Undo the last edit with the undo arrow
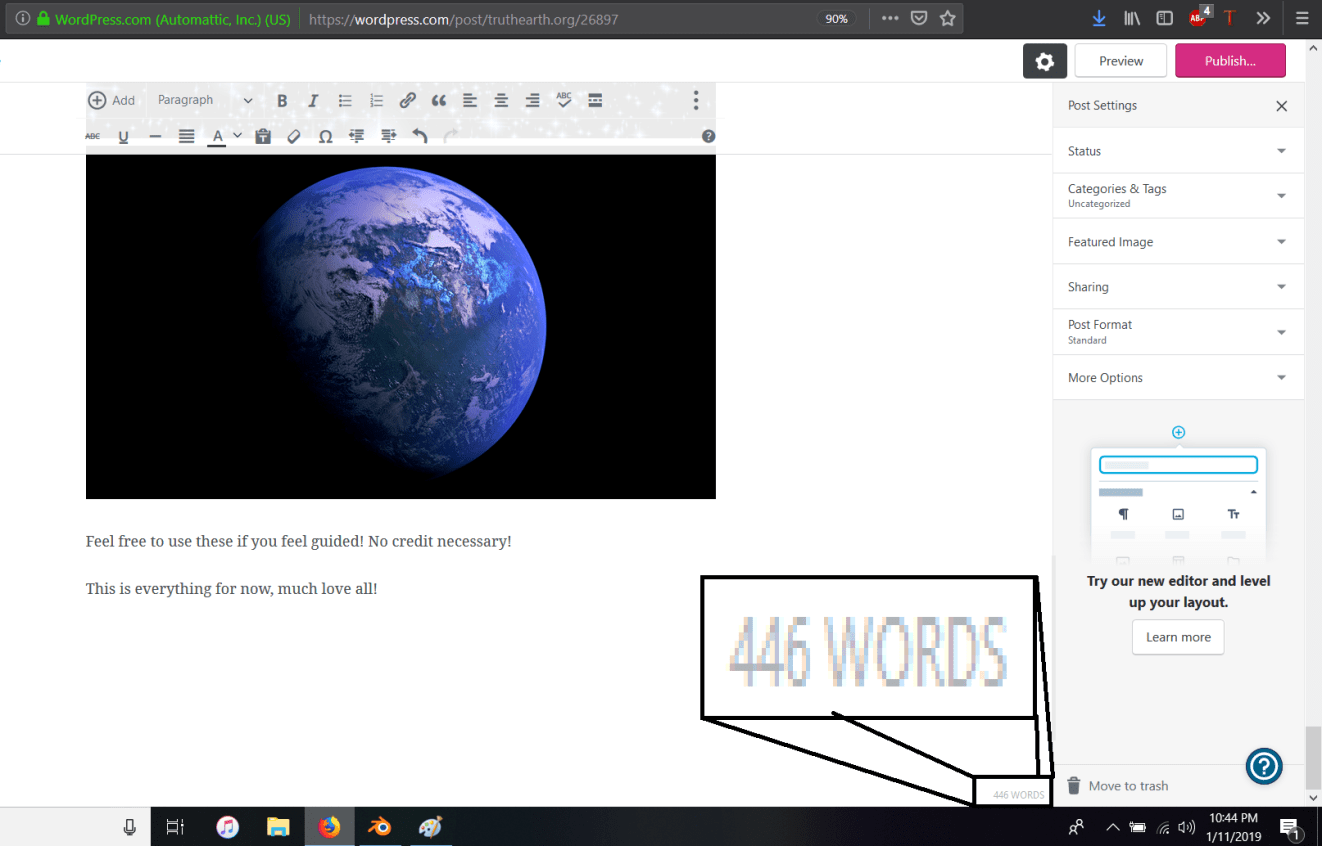This screenshot has width=1322, height=846. [x=420, y=136]
